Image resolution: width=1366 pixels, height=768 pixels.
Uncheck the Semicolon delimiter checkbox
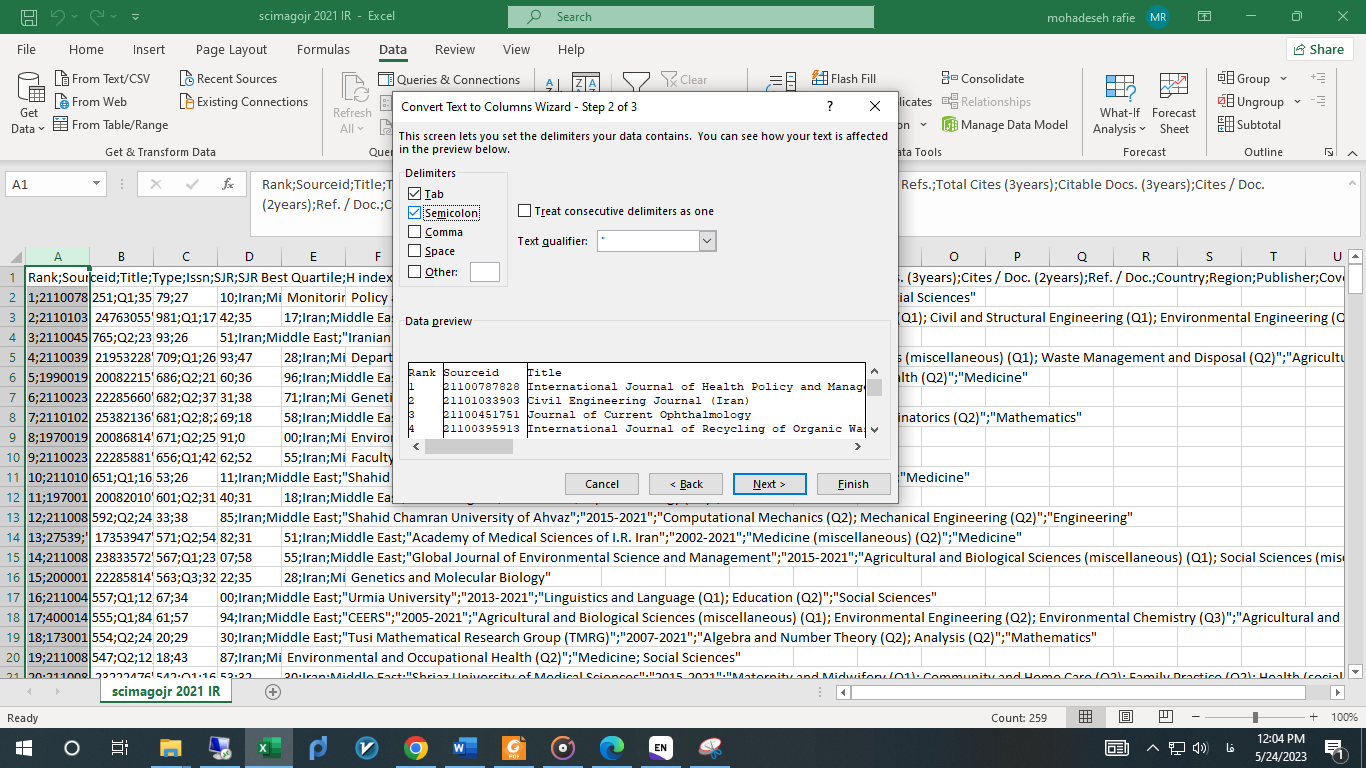coord(414,213)
